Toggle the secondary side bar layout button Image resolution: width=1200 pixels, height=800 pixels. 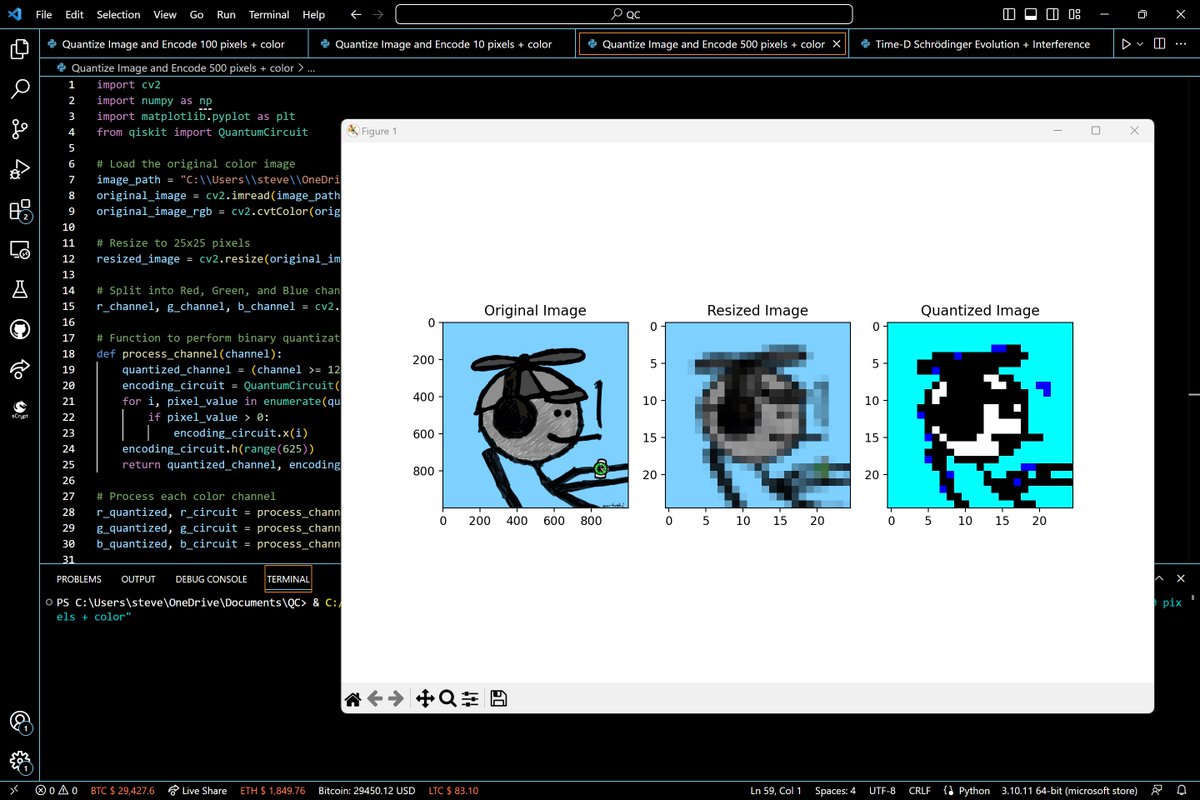tap(1053, 15)
